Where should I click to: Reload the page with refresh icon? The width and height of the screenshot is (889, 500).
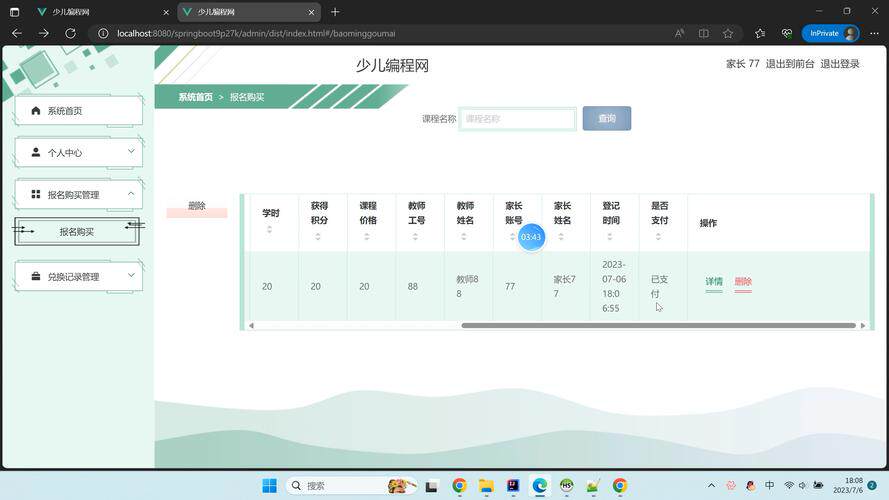click(x=70, y=33)
